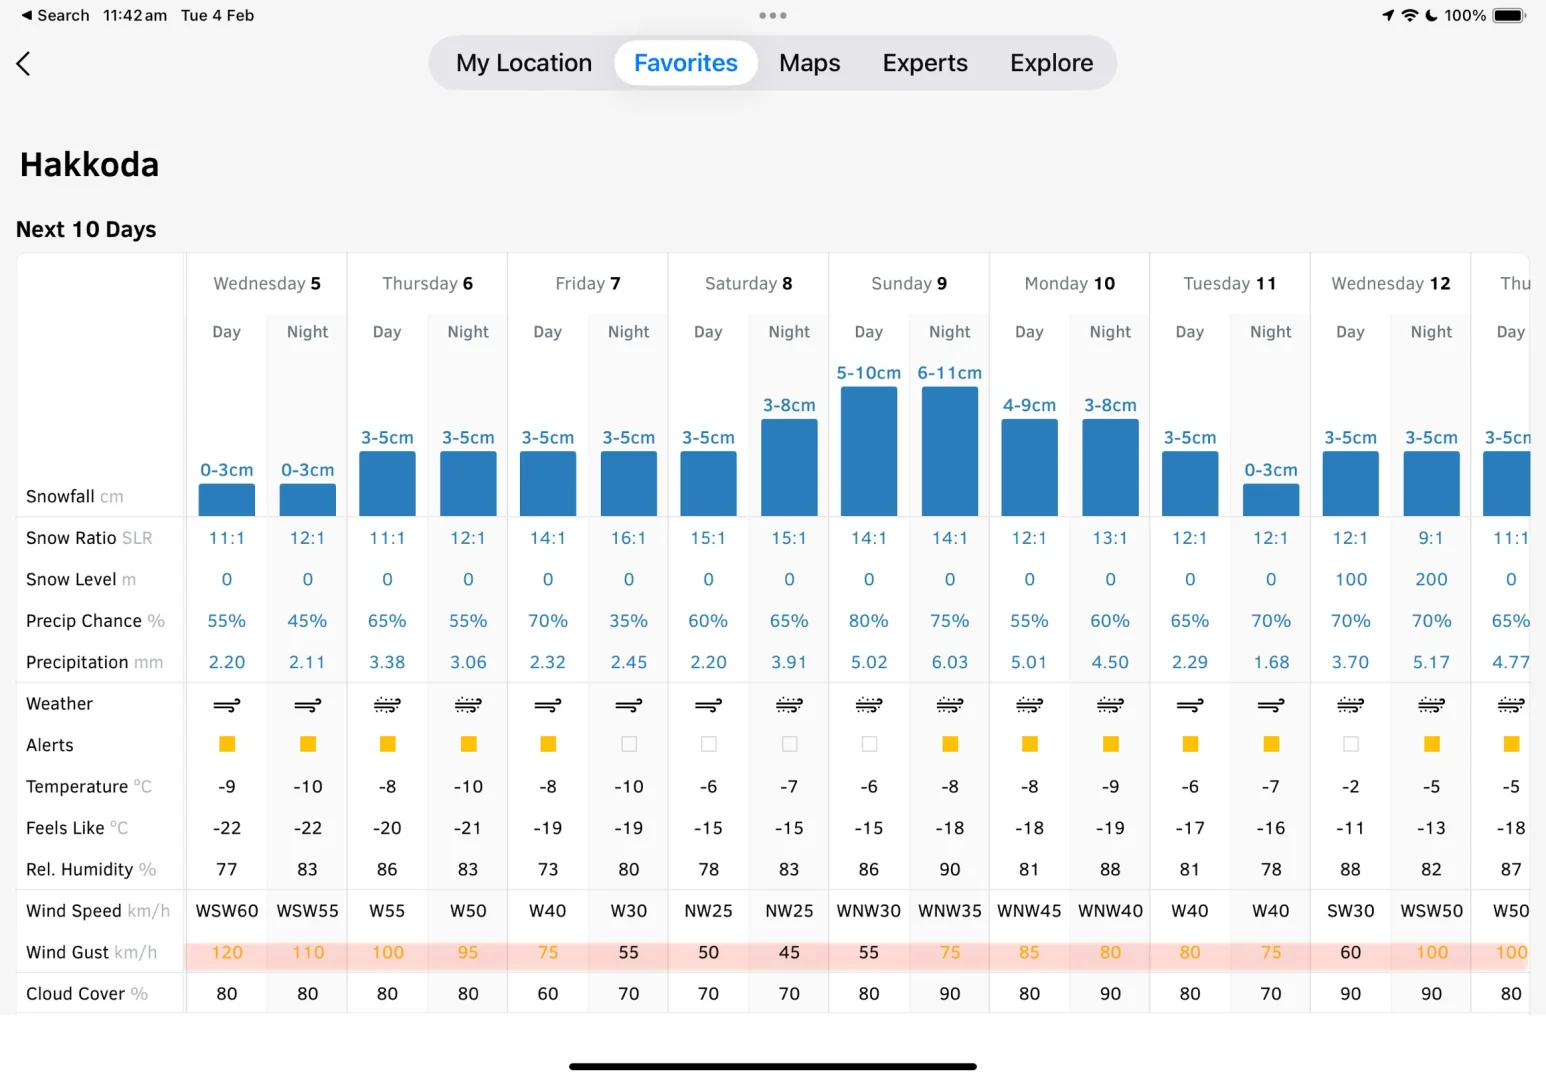Open the Experts tab
This screenshot has width=1546, height=1080.
point(924,62)
